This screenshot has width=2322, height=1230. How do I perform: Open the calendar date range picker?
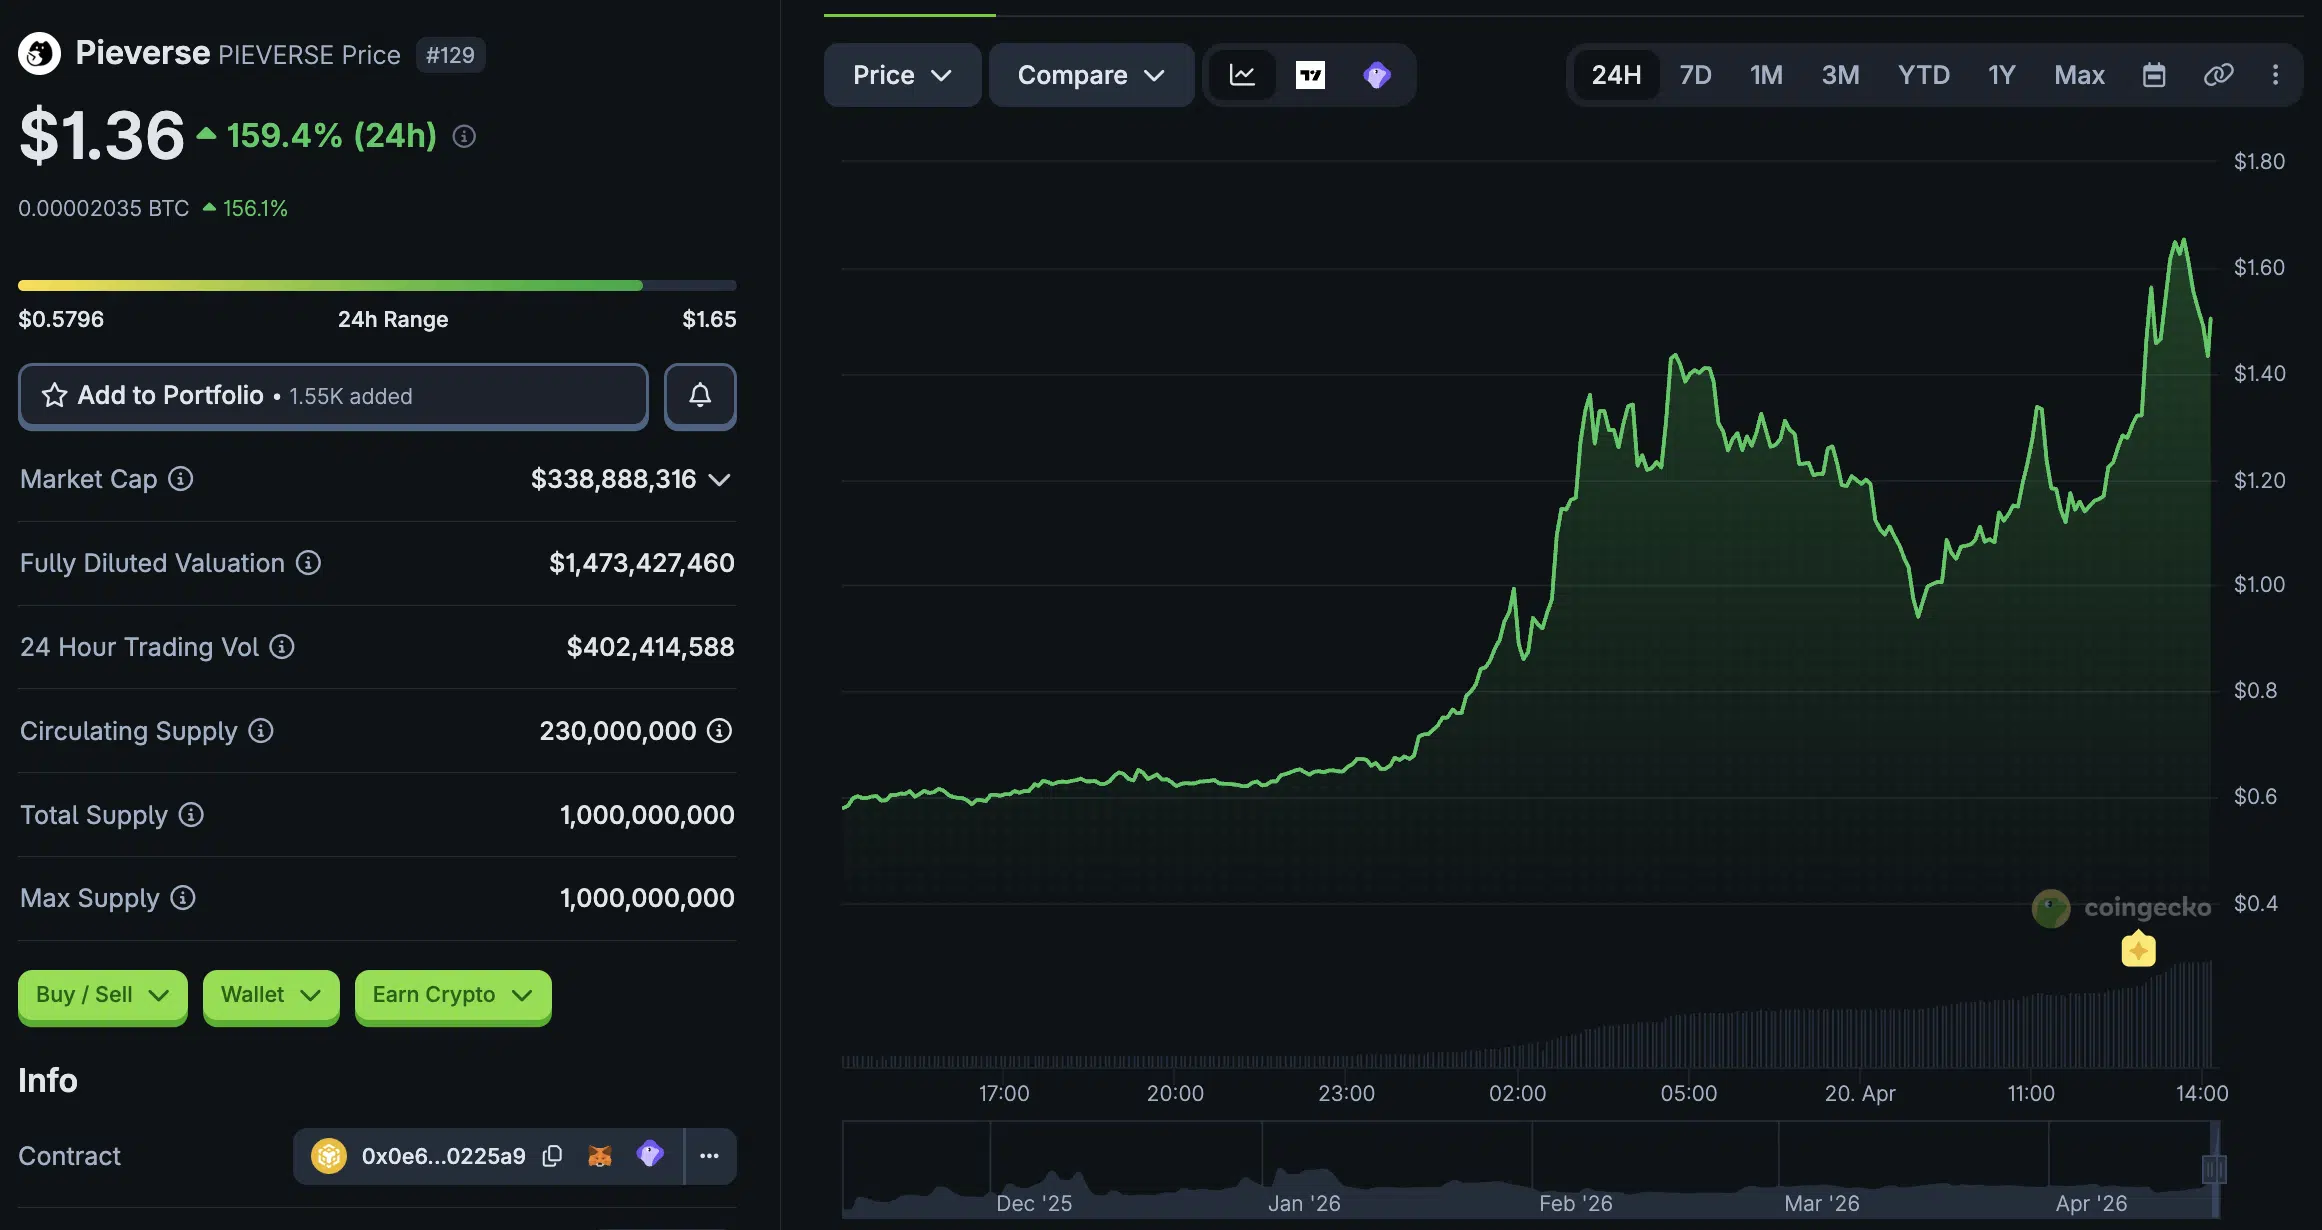coord(2154,75)
